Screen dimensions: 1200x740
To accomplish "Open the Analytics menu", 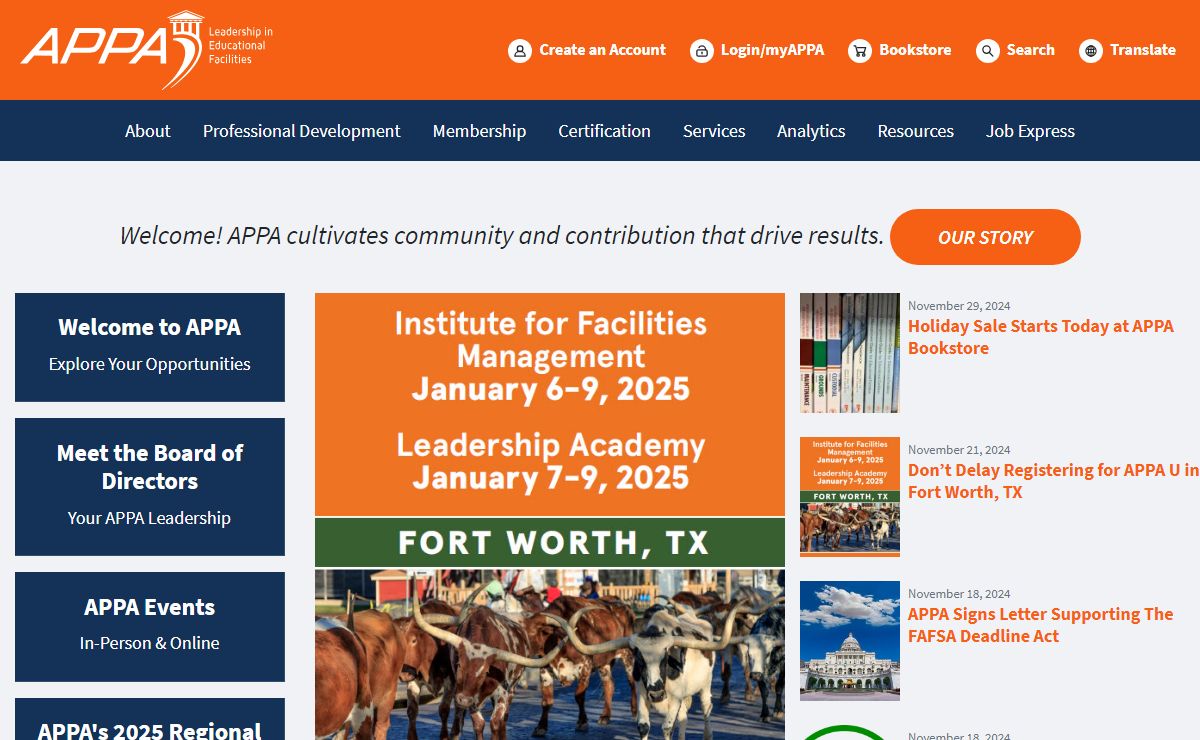I will tap(811, 131).
